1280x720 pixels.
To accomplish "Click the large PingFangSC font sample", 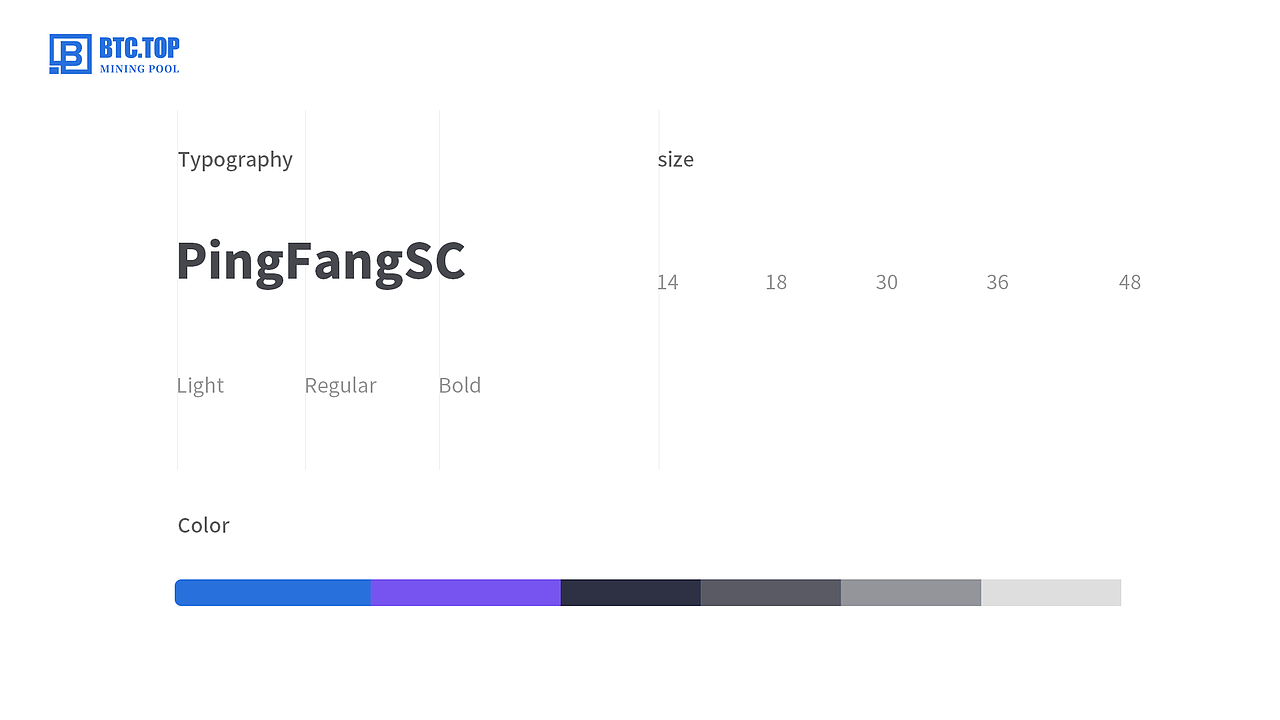I will tap(320, 262).
